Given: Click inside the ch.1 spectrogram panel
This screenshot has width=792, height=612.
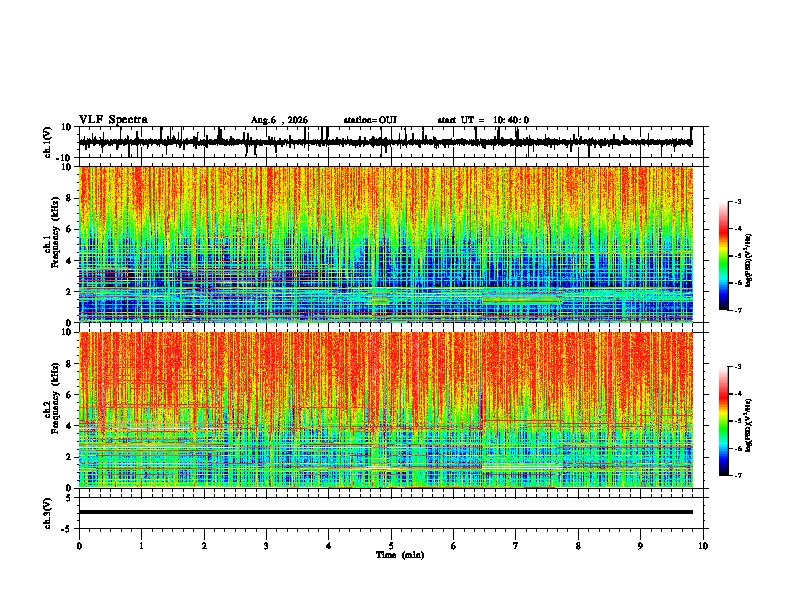Looking at the screenshot, I should [386, 244].
